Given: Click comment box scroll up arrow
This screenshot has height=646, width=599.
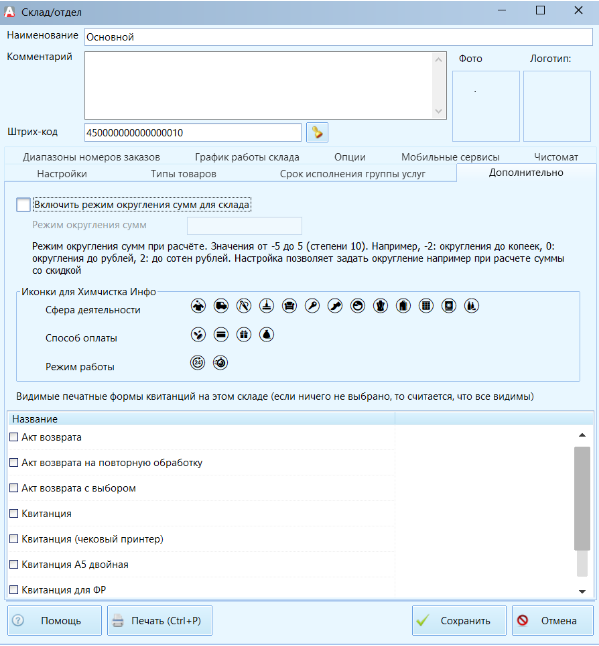Looking at the screenshot, I should [x=439, y=60].
